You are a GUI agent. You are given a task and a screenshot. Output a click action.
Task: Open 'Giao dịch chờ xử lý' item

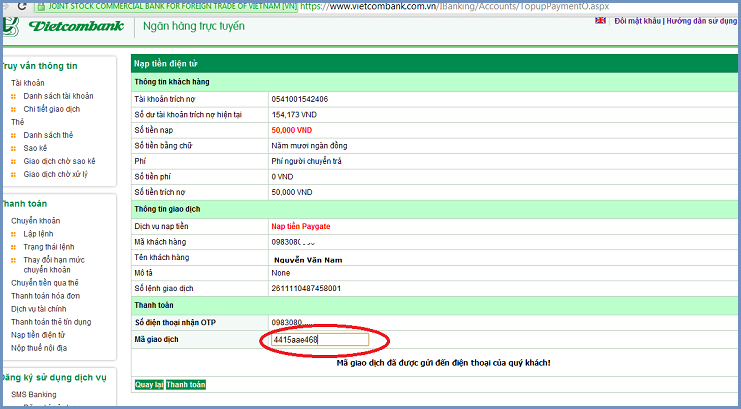[57, 174]
